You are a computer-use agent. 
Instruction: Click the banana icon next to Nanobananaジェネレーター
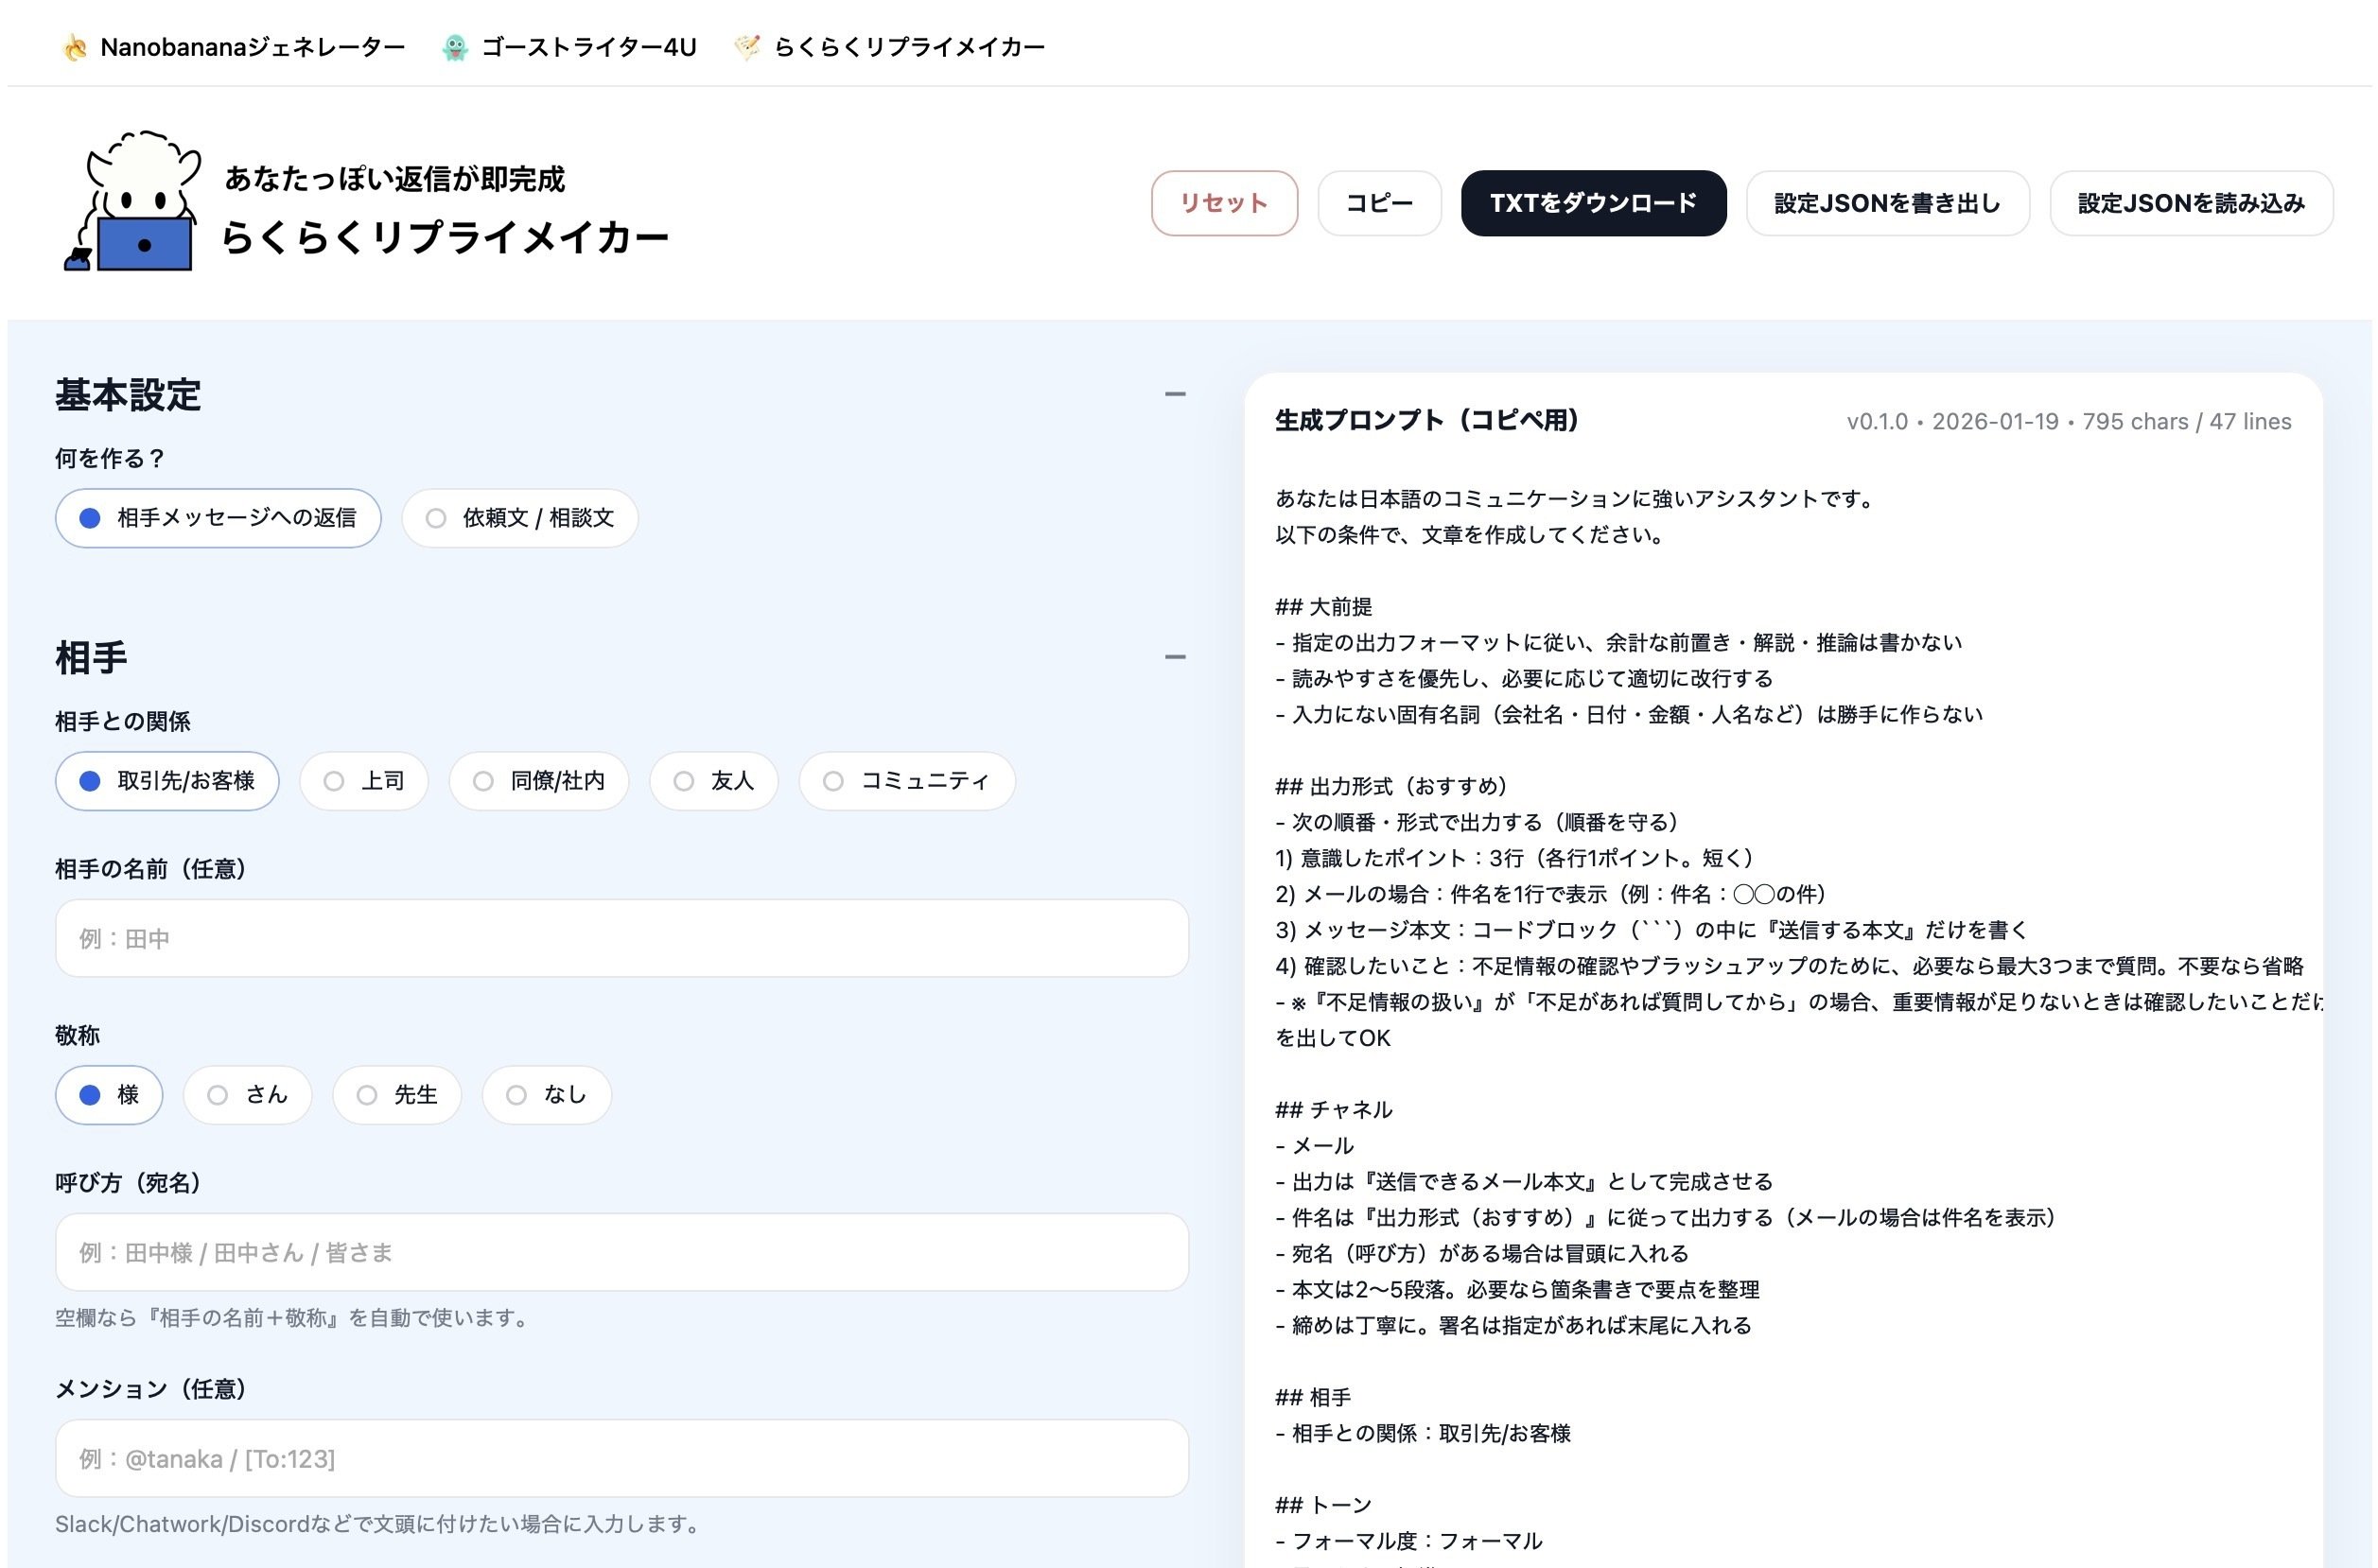coord(75,45)
